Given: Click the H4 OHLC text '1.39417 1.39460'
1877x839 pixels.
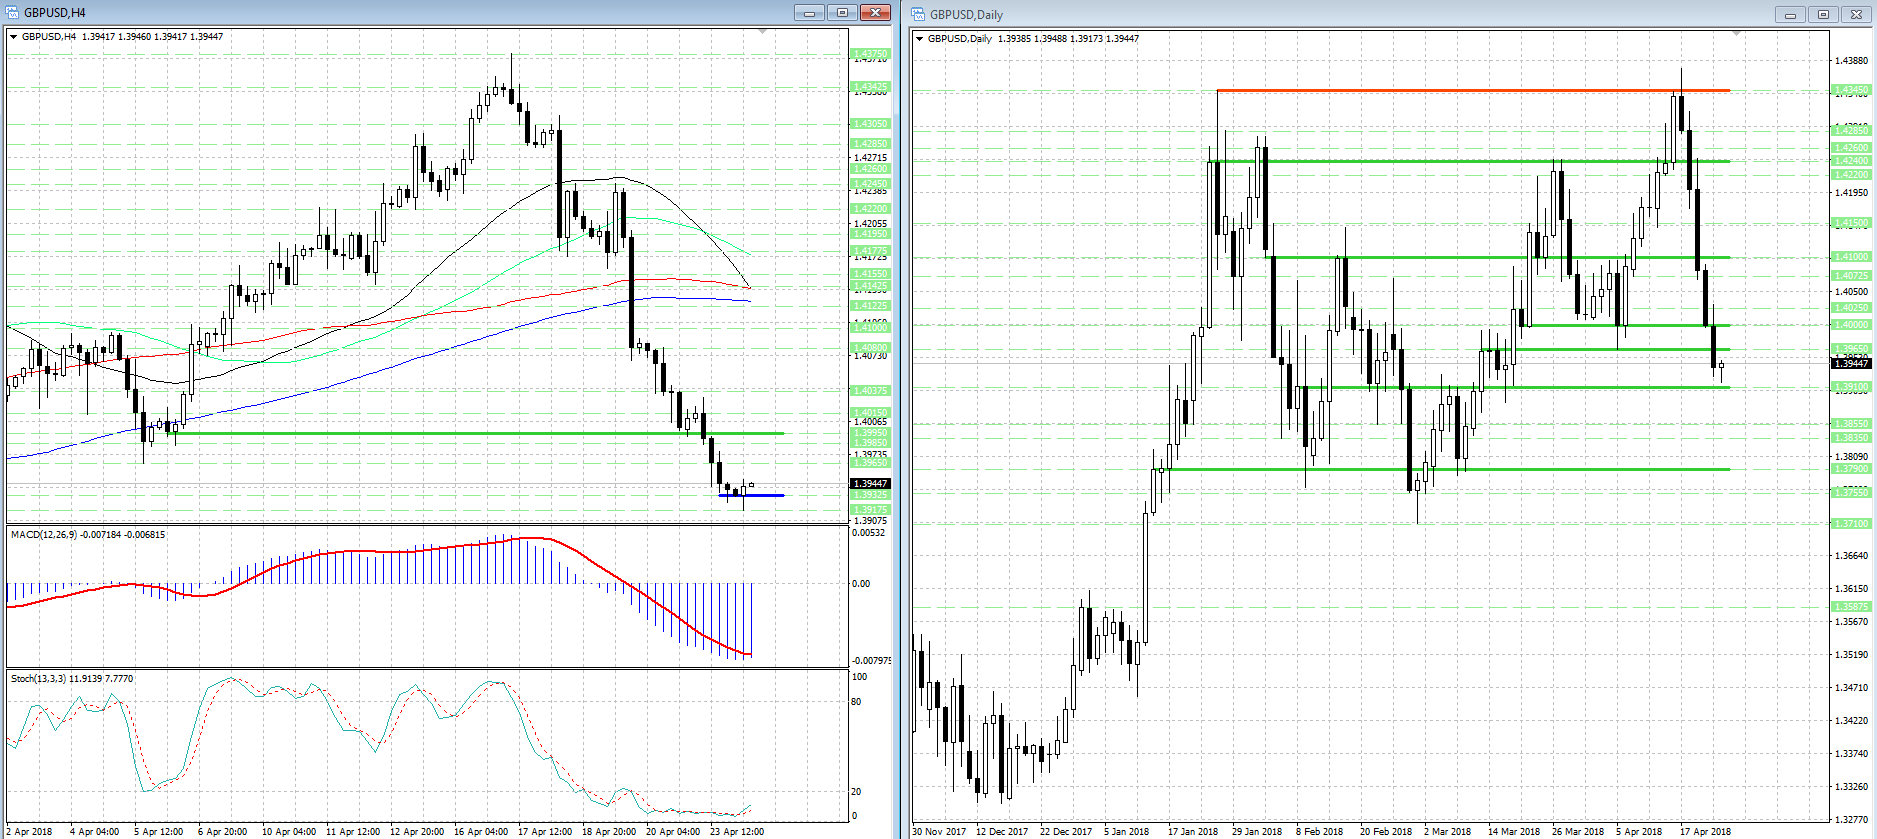Looking at the screenshot, I should click(x=116, y=37).
